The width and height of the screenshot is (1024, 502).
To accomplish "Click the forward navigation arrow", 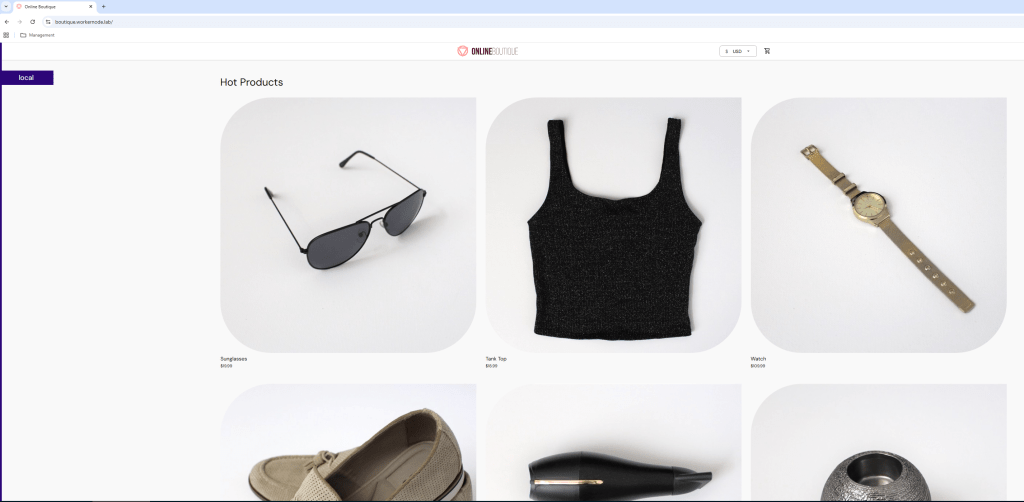I will [x=20, y=21].
